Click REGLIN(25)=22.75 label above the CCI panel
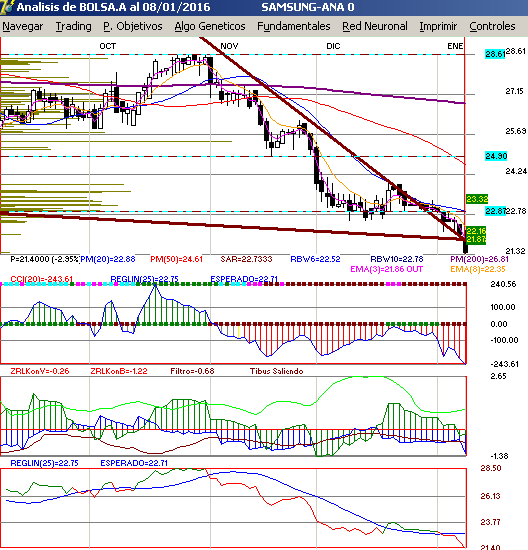528x550 pixels. [x=144, y=279]
